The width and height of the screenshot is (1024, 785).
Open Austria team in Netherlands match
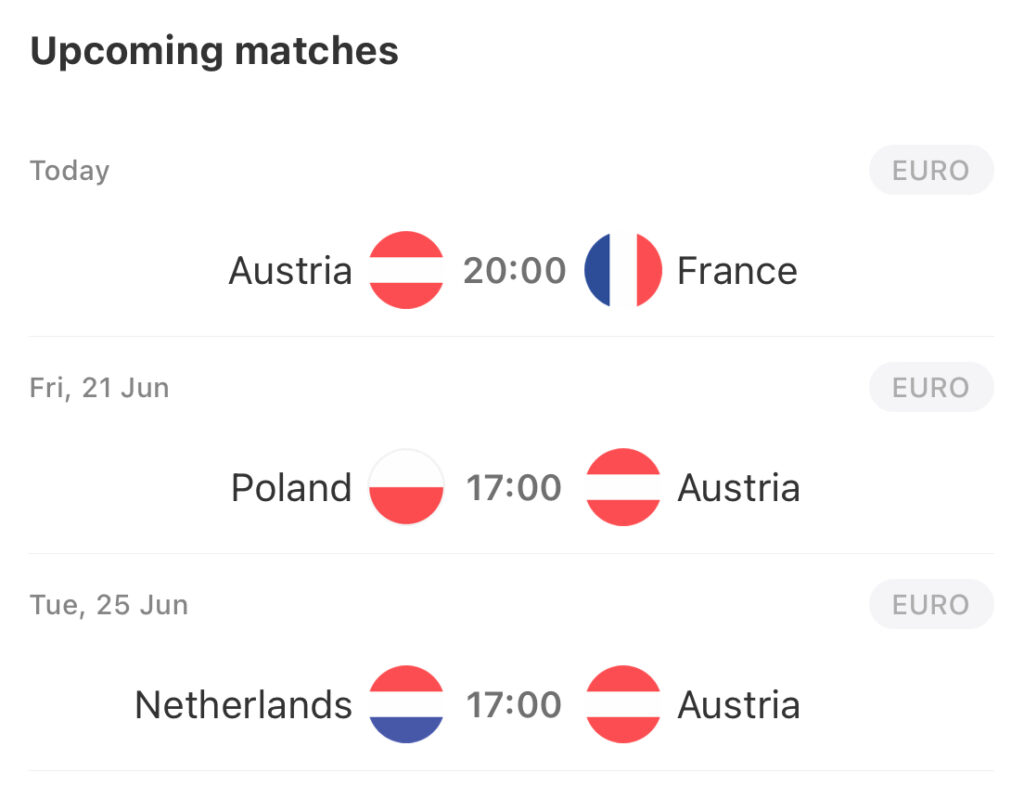click(739, 705)
